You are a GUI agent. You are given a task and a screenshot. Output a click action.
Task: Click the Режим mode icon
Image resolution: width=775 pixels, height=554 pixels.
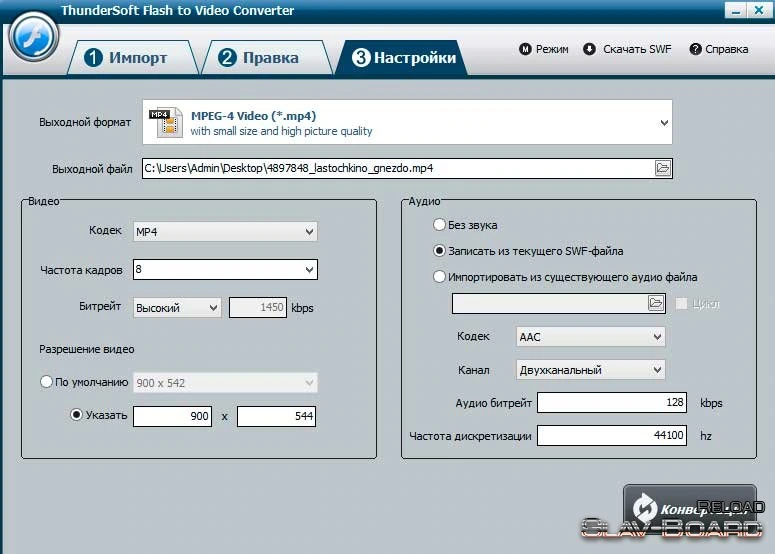click(x=525, y=49)
